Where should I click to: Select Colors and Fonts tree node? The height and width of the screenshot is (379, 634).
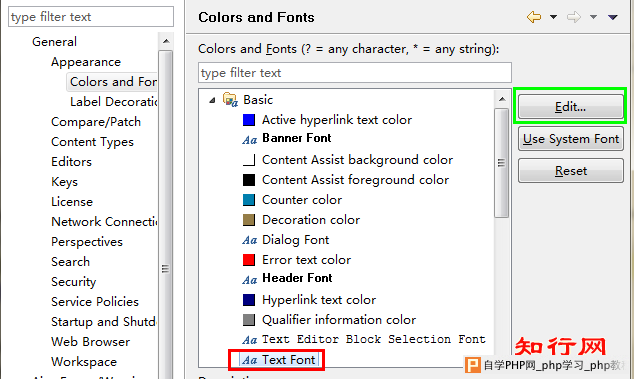(x=113, y=82)
